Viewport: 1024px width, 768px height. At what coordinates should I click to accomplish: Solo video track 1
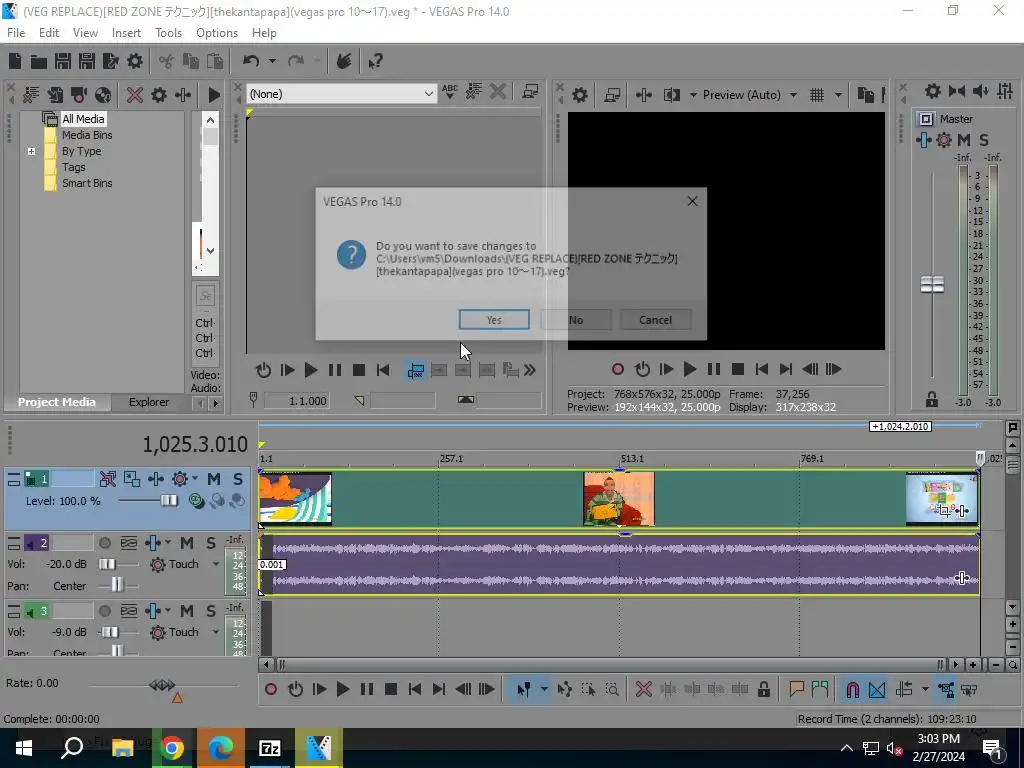(x=238, y=479)
